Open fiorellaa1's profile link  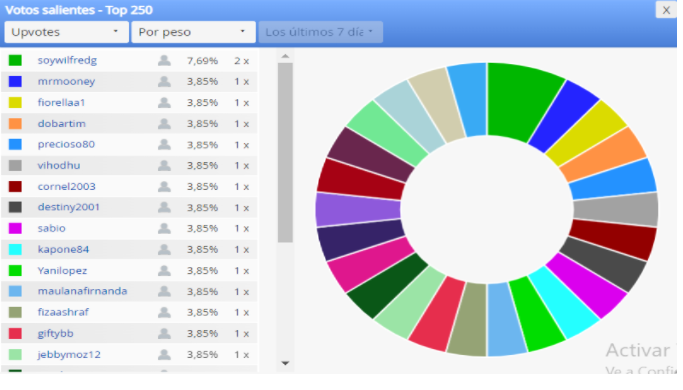(61, 102)
